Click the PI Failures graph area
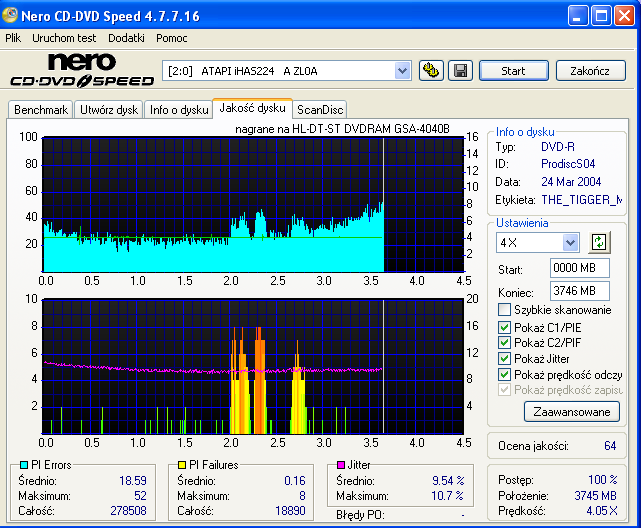 click(253, 367)
